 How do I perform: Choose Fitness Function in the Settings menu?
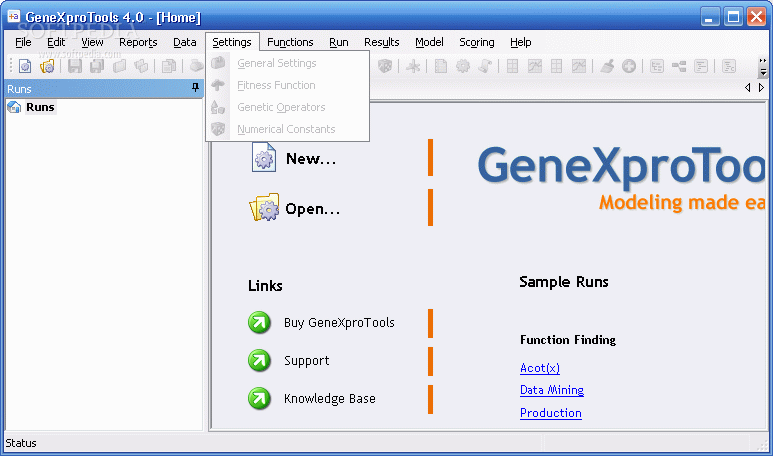click(x=287, y=85)
